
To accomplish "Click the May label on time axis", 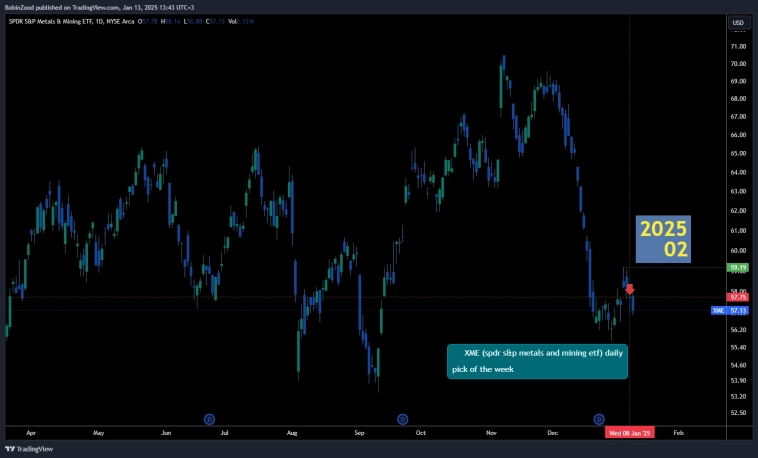I will tap(99, 433).
